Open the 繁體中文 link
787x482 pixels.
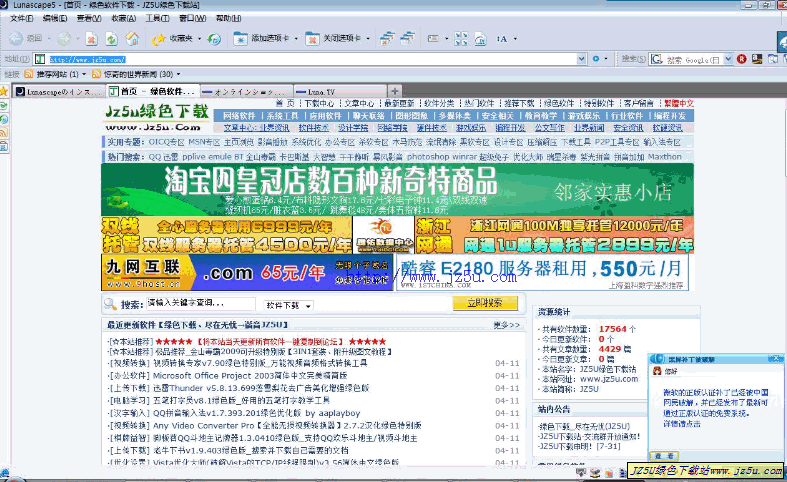click(679, 103)
